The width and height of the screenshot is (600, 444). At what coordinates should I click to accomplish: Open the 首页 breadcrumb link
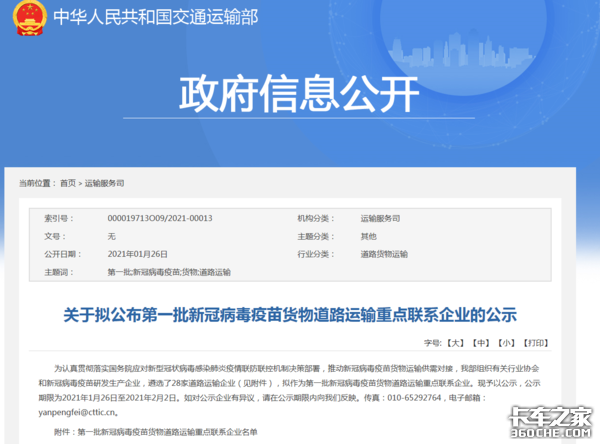67,183
